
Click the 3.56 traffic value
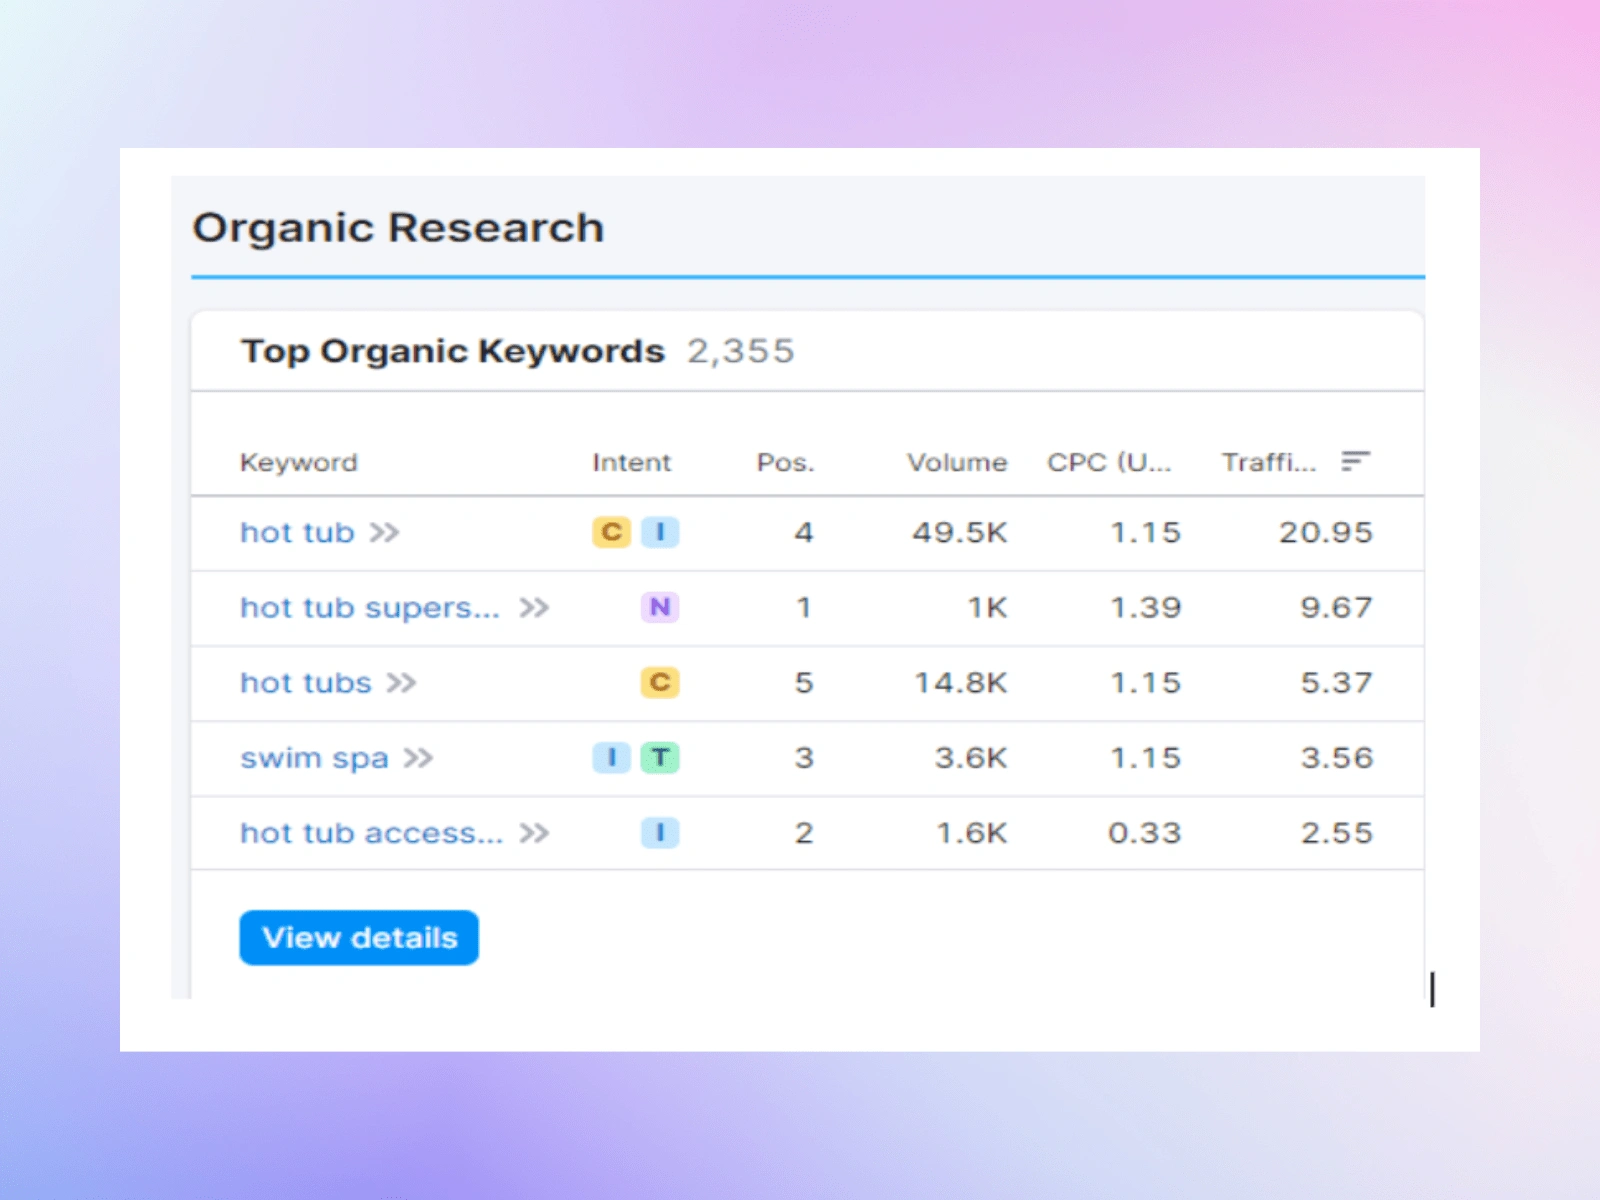click(1337, 758)
